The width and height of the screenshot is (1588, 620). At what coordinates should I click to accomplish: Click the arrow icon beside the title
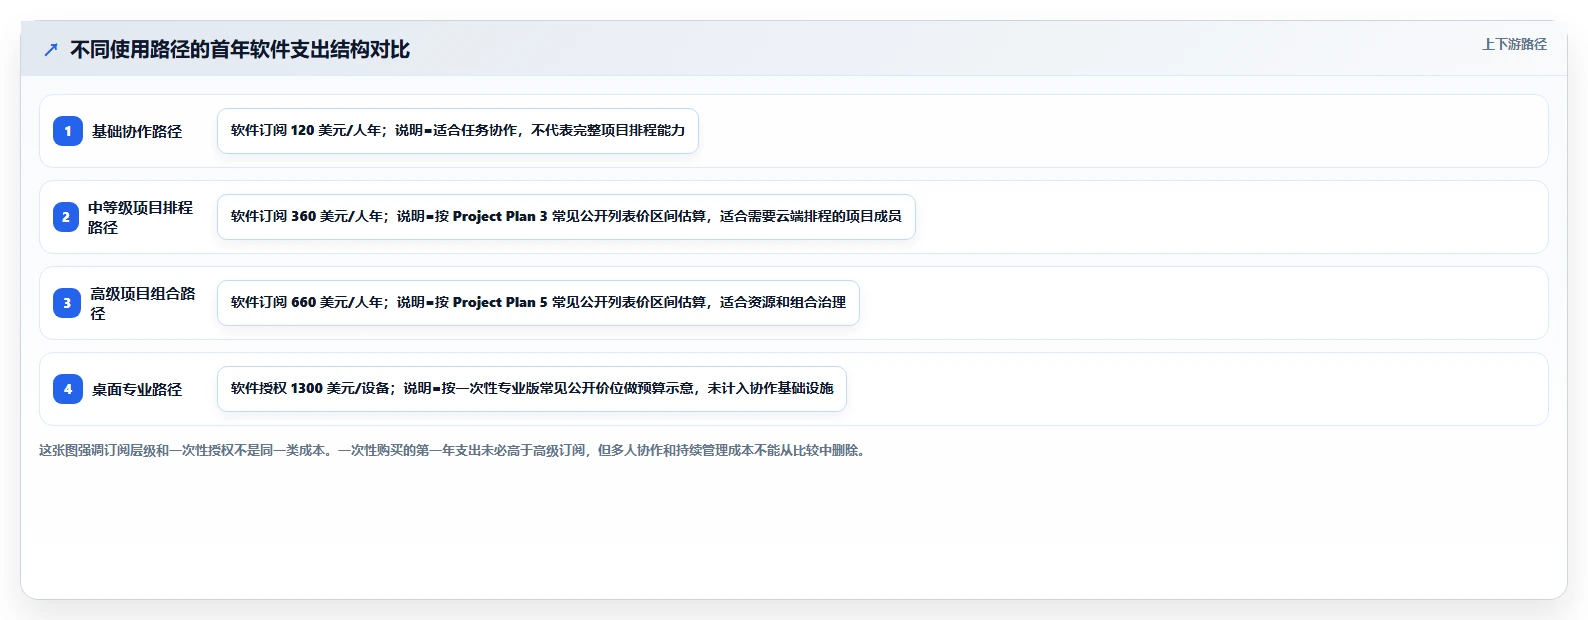(51, 50)
